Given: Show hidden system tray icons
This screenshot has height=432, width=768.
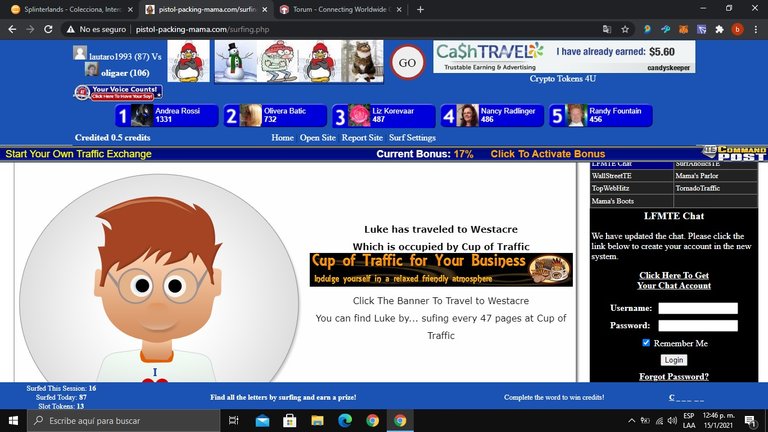Looking at the screenshot, I should [631, 420].
